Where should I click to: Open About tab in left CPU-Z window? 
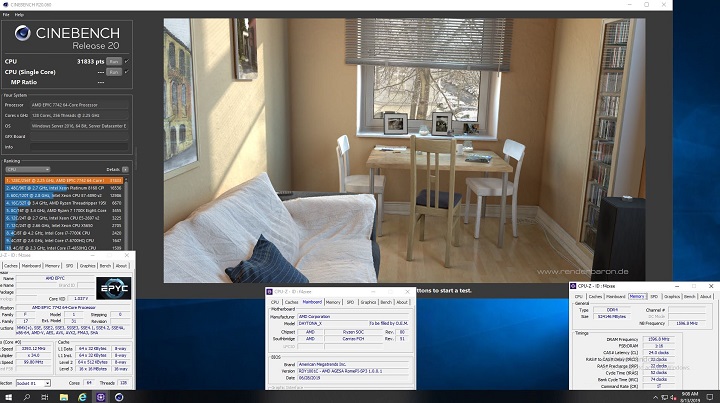[x=121, y=266]
